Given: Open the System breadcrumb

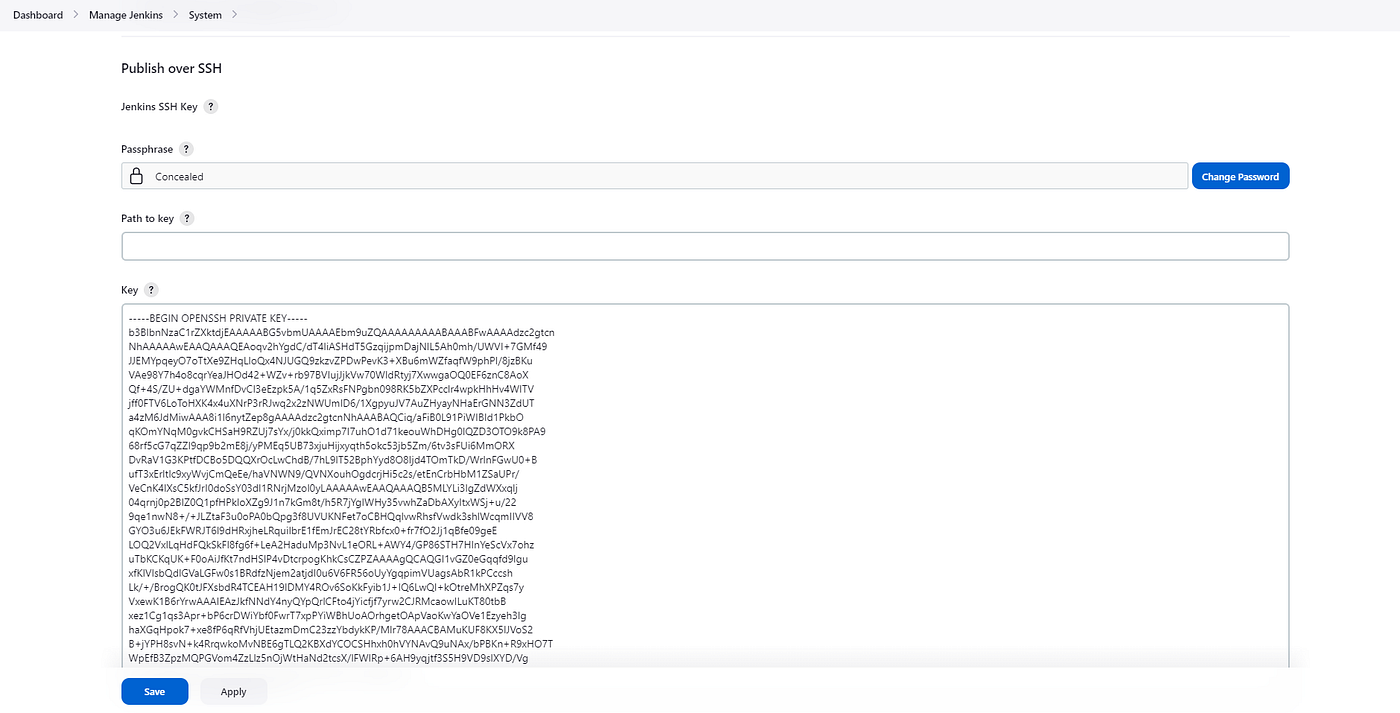Looking at the screenshot, I should pos(205,15).
